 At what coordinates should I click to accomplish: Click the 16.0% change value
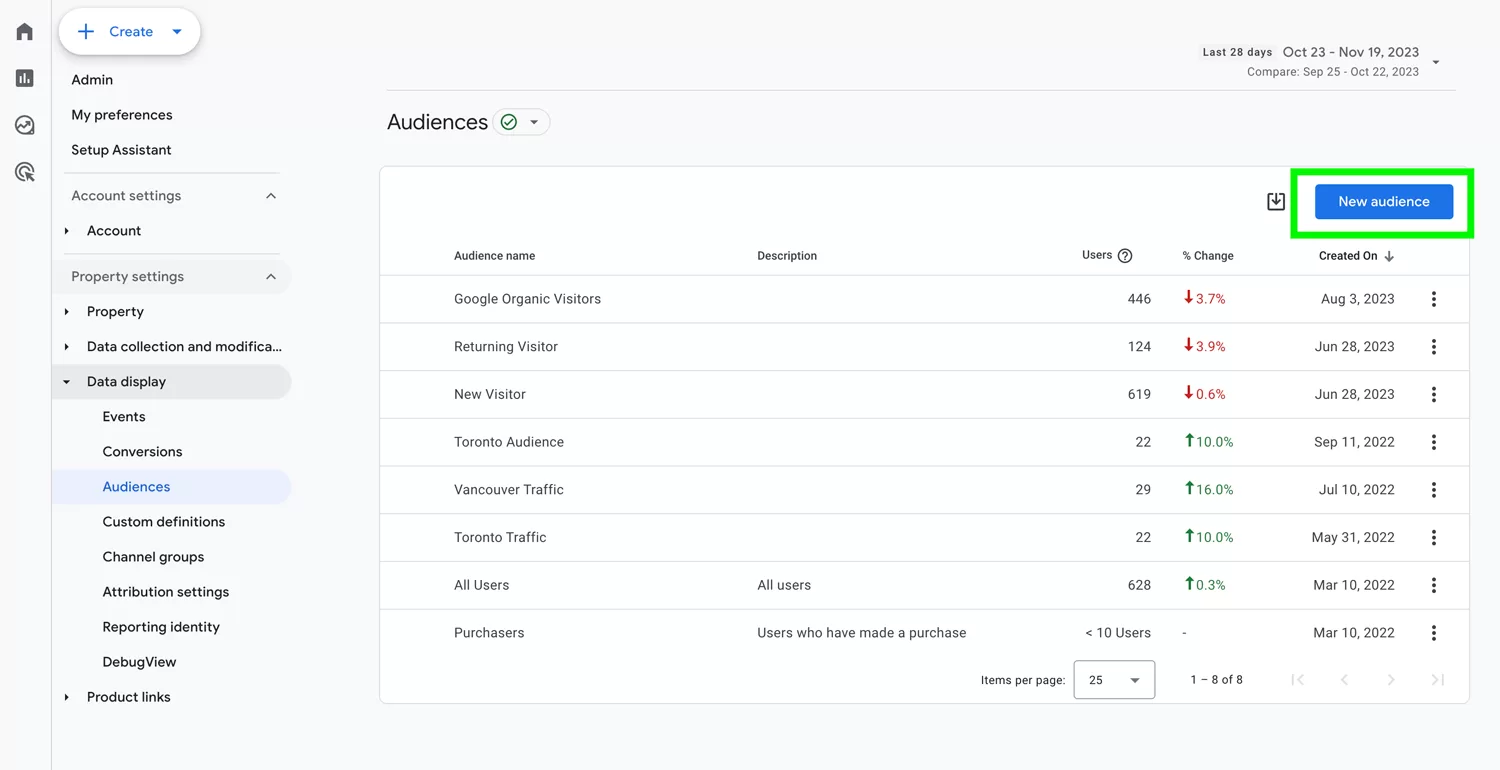pos(1209,490)
